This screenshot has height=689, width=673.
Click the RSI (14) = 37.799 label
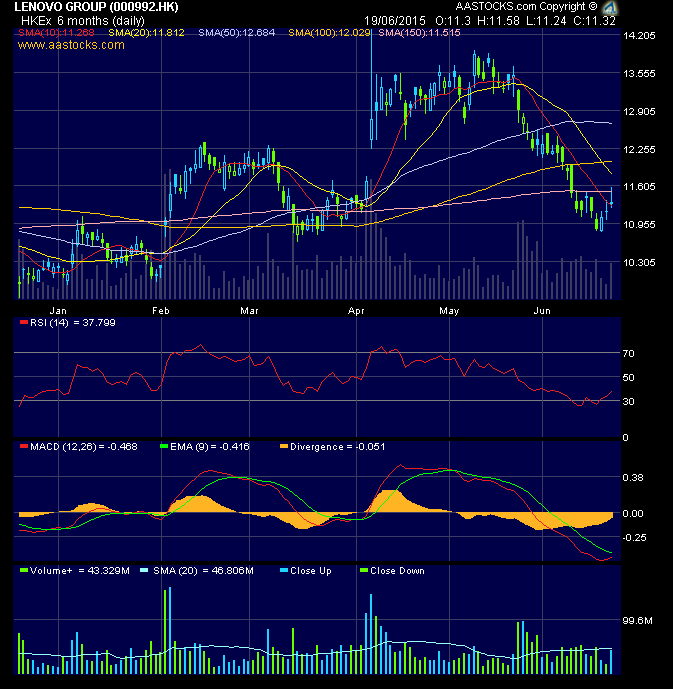pyautogui.click(x=72, y=323)
